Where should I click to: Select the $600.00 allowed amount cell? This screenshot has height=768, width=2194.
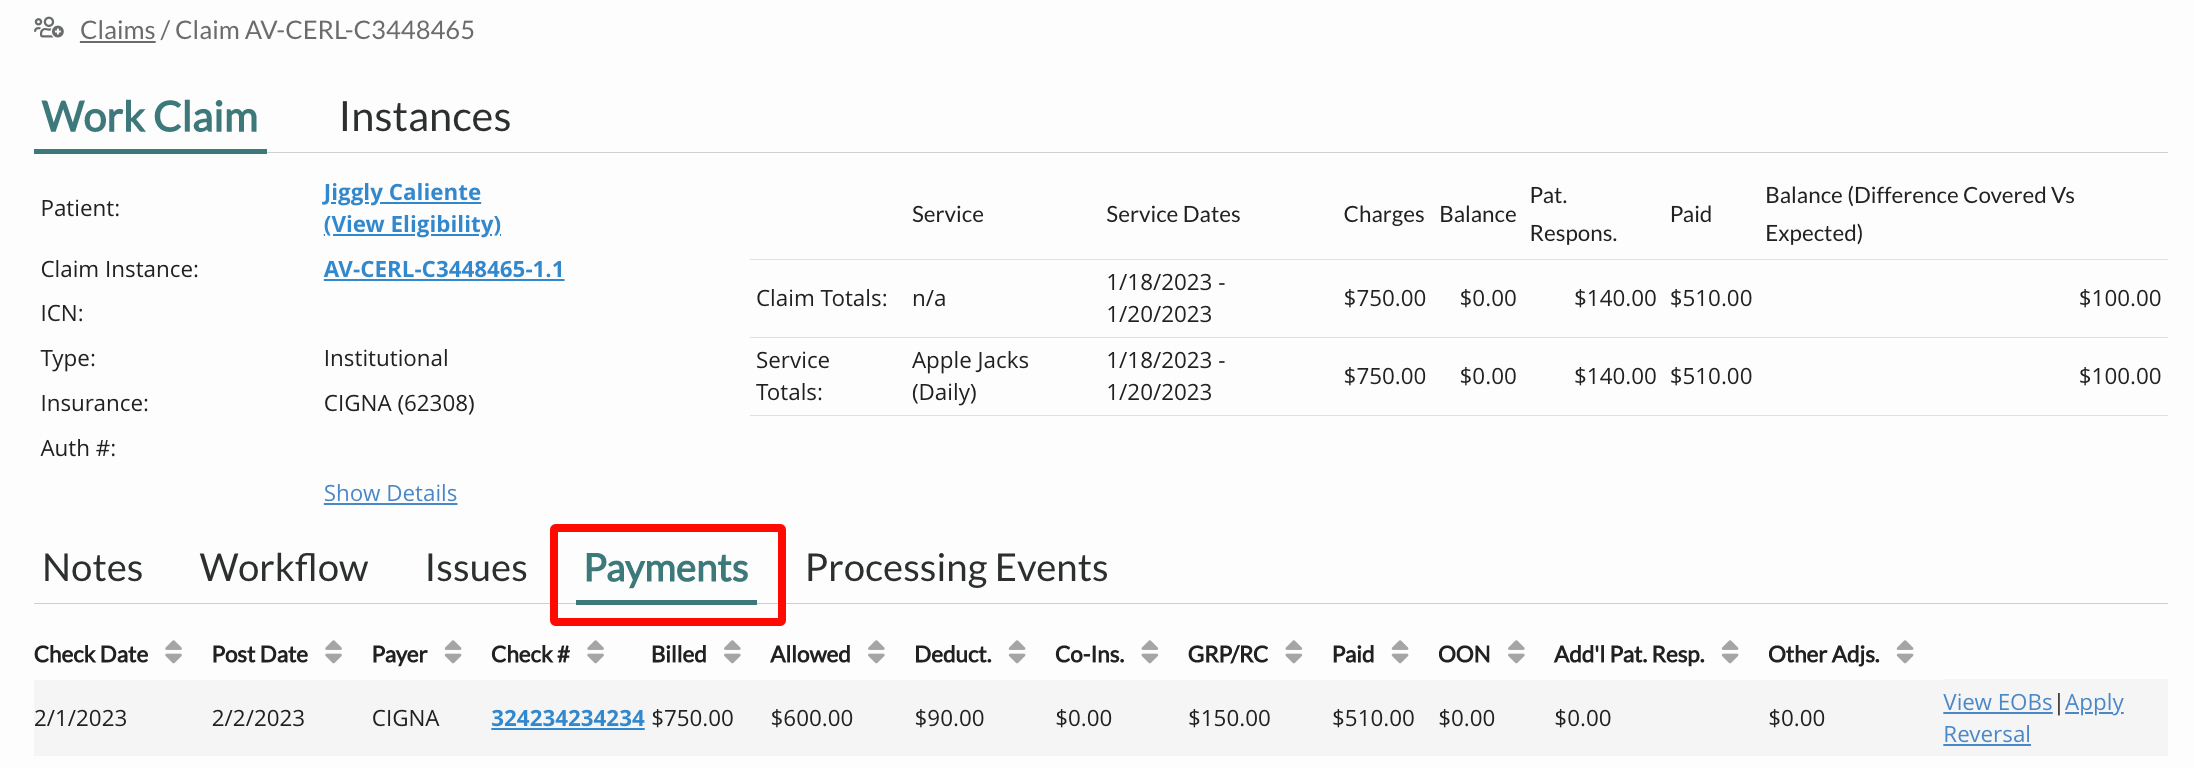tap(811, 718)
